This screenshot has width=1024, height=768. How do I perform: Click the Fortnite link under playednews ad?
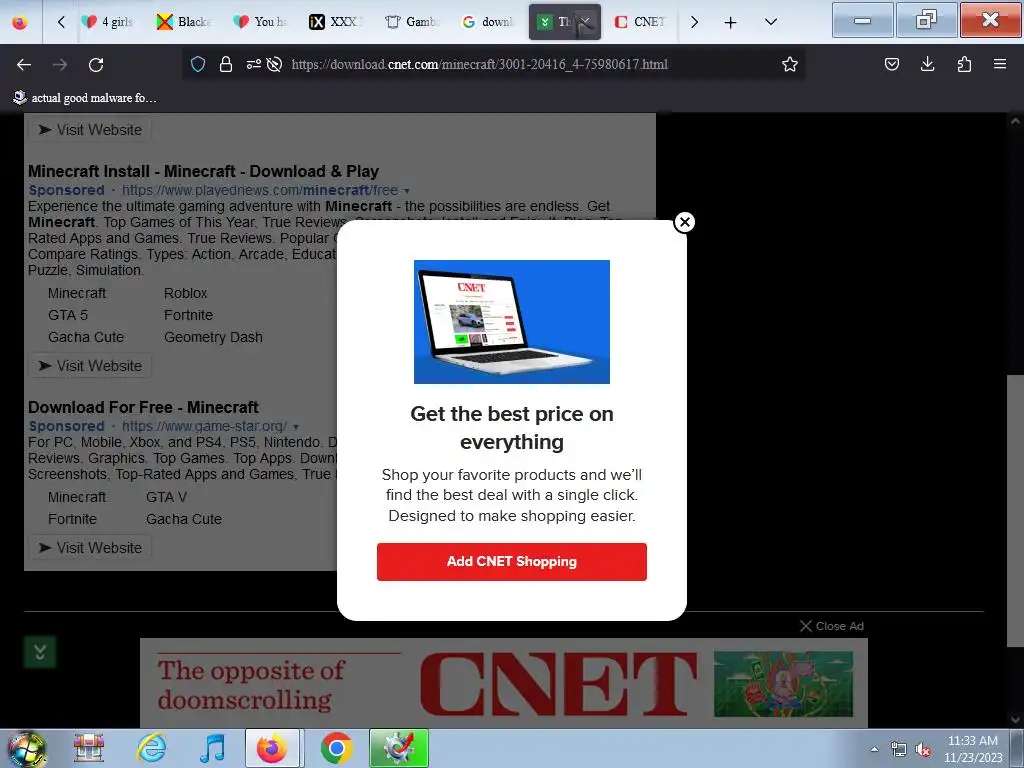[188, 315]
